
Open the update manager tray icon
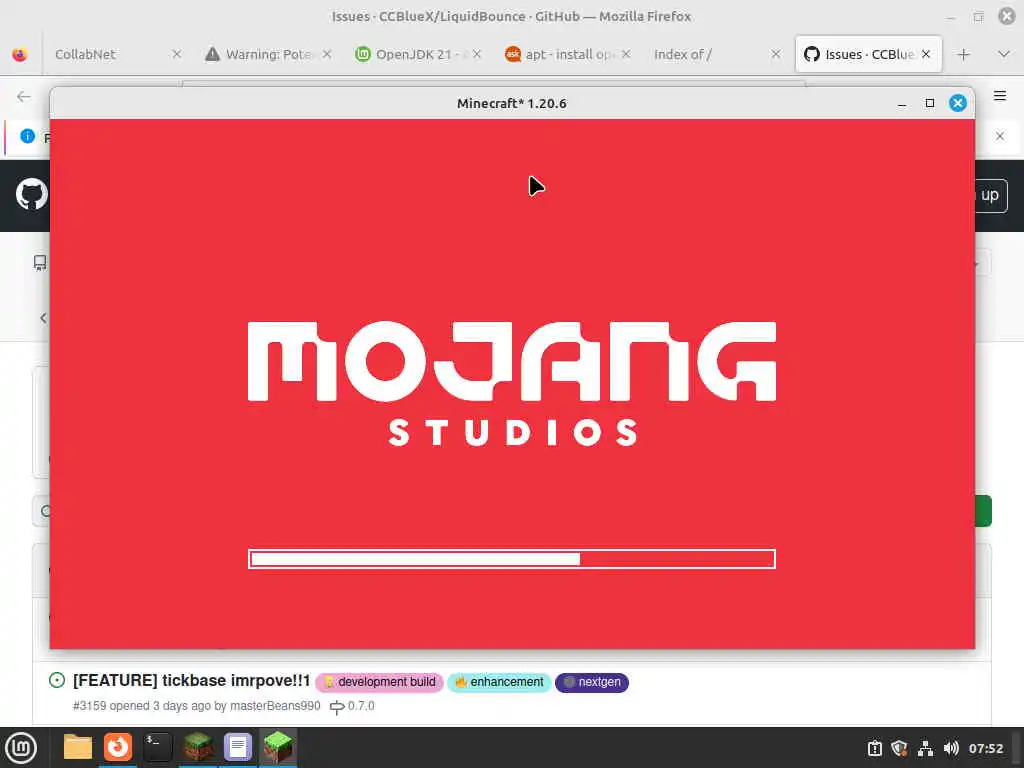[x=874, y=748]
